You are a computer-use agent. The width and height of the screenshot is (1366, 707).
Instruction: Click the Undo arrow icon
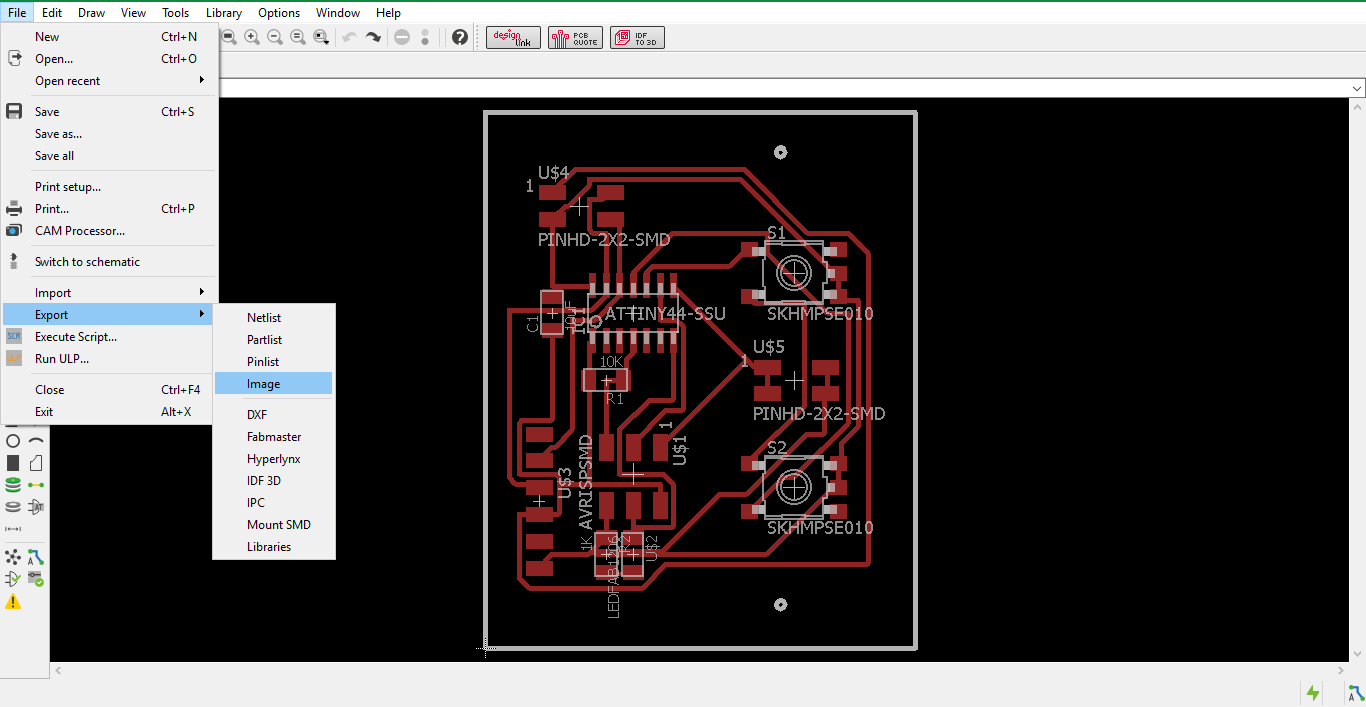tap(350, 37)
